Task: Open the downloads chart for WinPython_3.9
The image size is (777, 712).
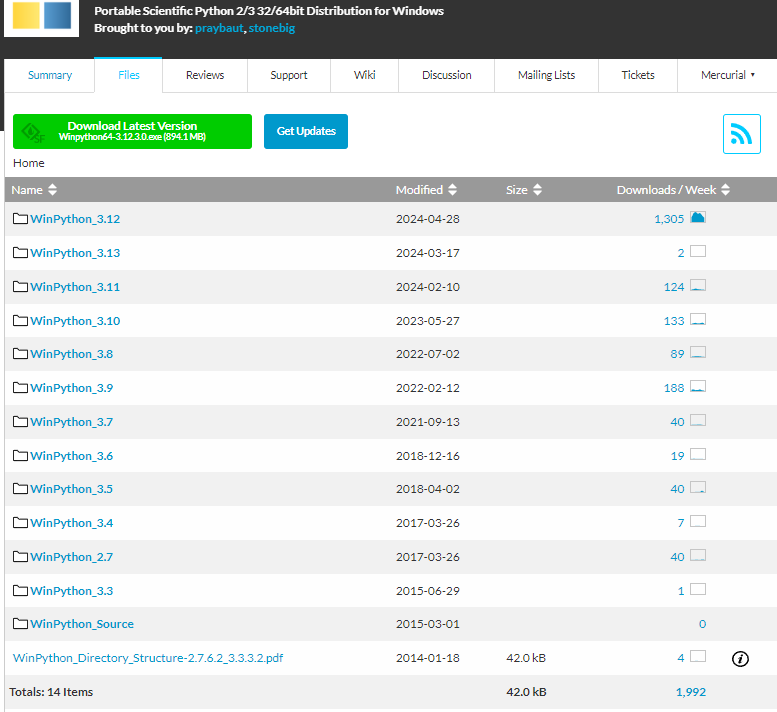Action: pyautogui.click(x=698, y=386)
